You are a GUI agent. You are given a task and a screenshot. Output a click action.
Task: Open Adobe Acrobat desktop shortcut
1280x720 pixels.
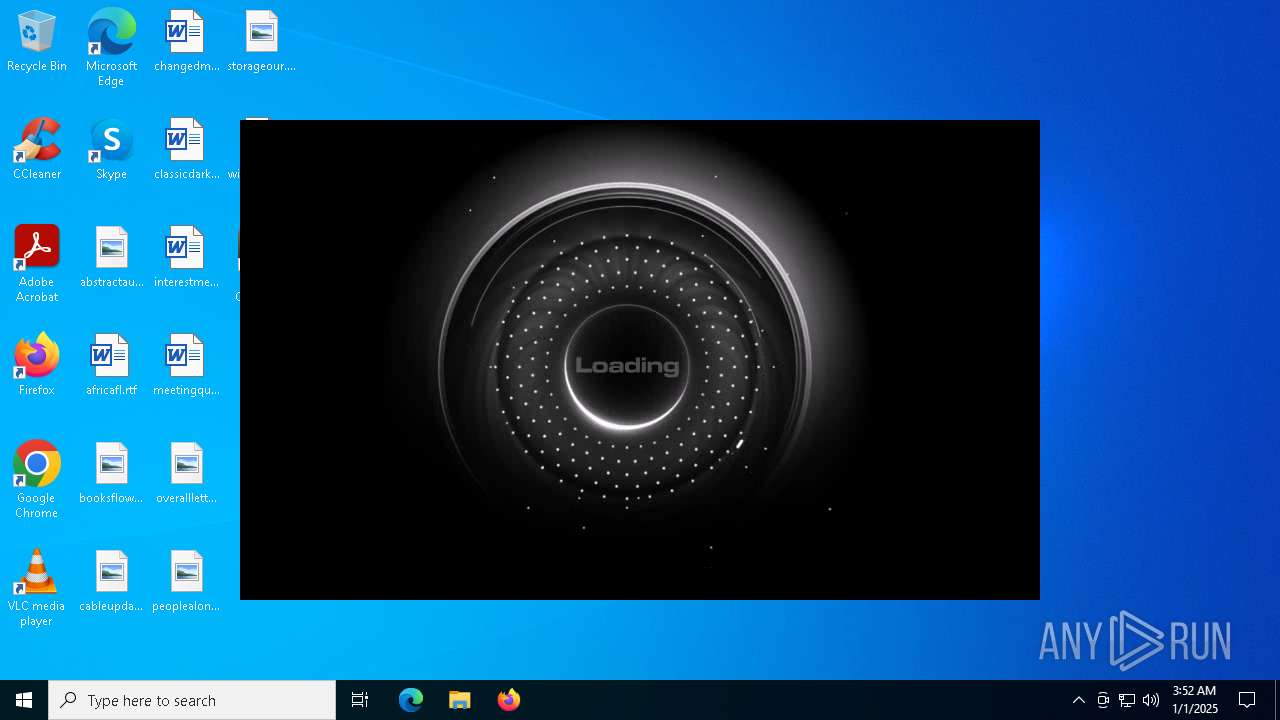[37, 264]
